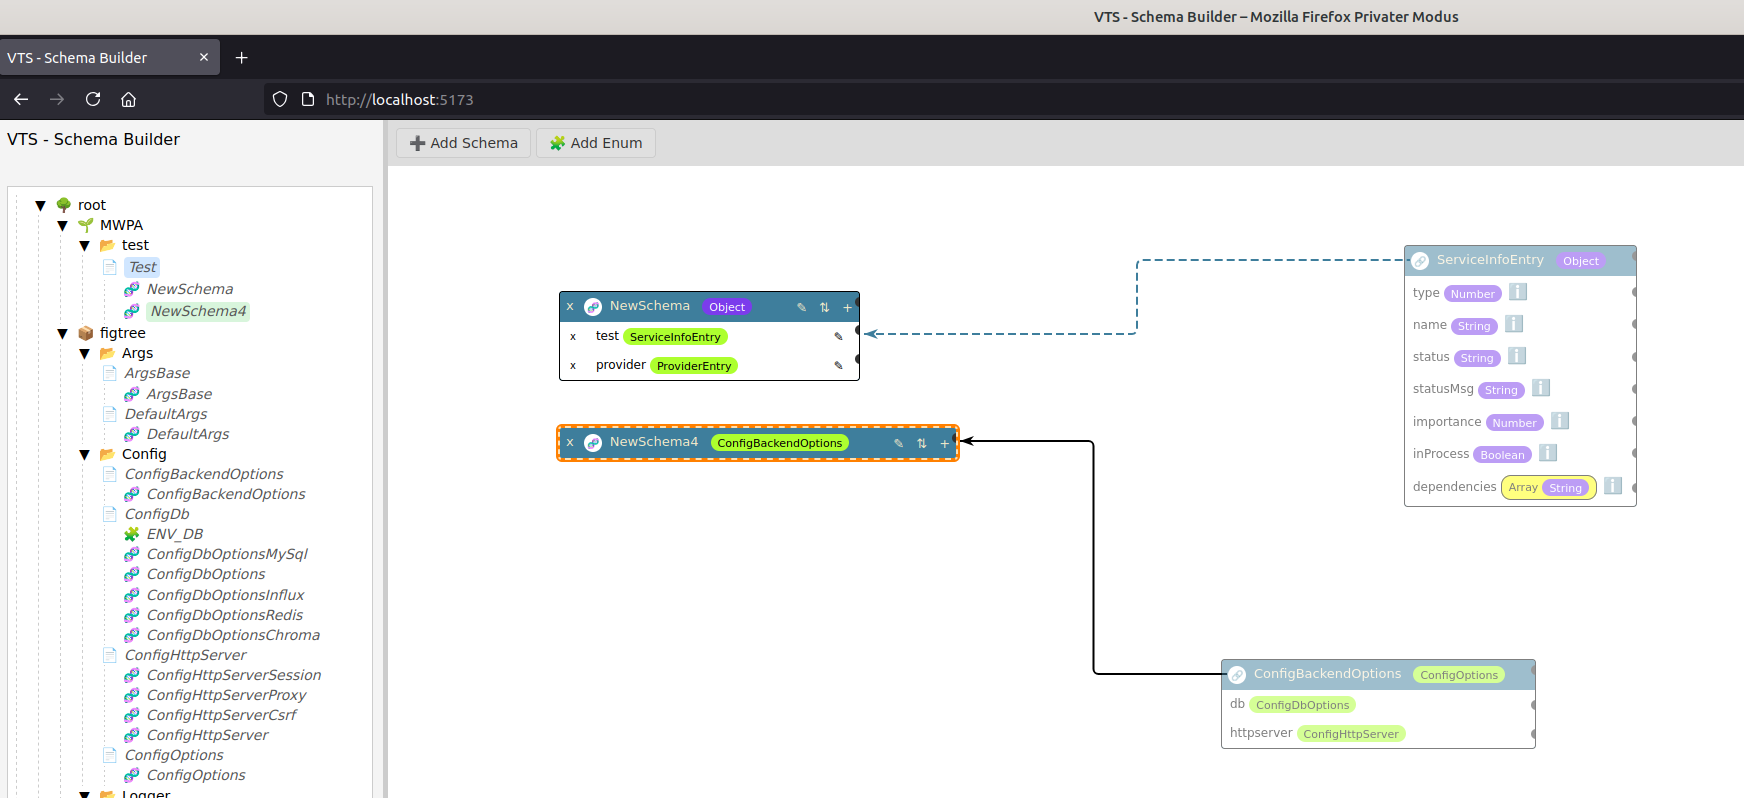
Task: Remove the 'test' field from NewSchema
Action: [x=573, y=337]
